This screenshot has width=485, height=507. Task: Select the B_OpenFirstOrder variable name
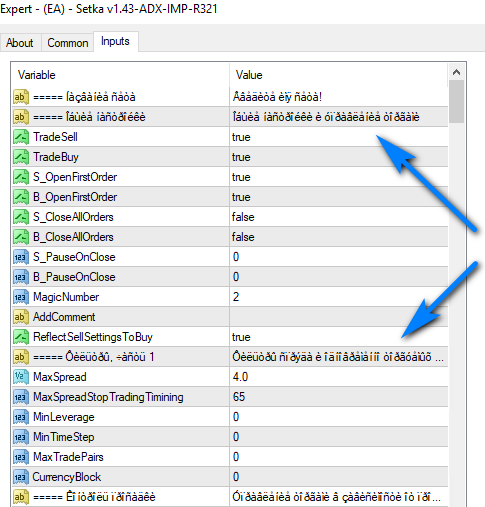[75, 197]
